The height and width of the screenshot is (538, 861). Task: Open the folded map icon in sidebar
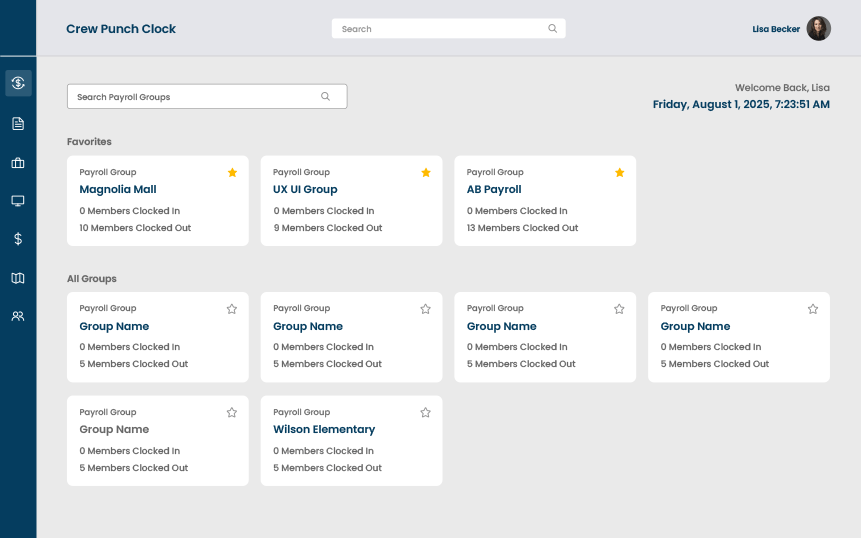pos(18,278)
